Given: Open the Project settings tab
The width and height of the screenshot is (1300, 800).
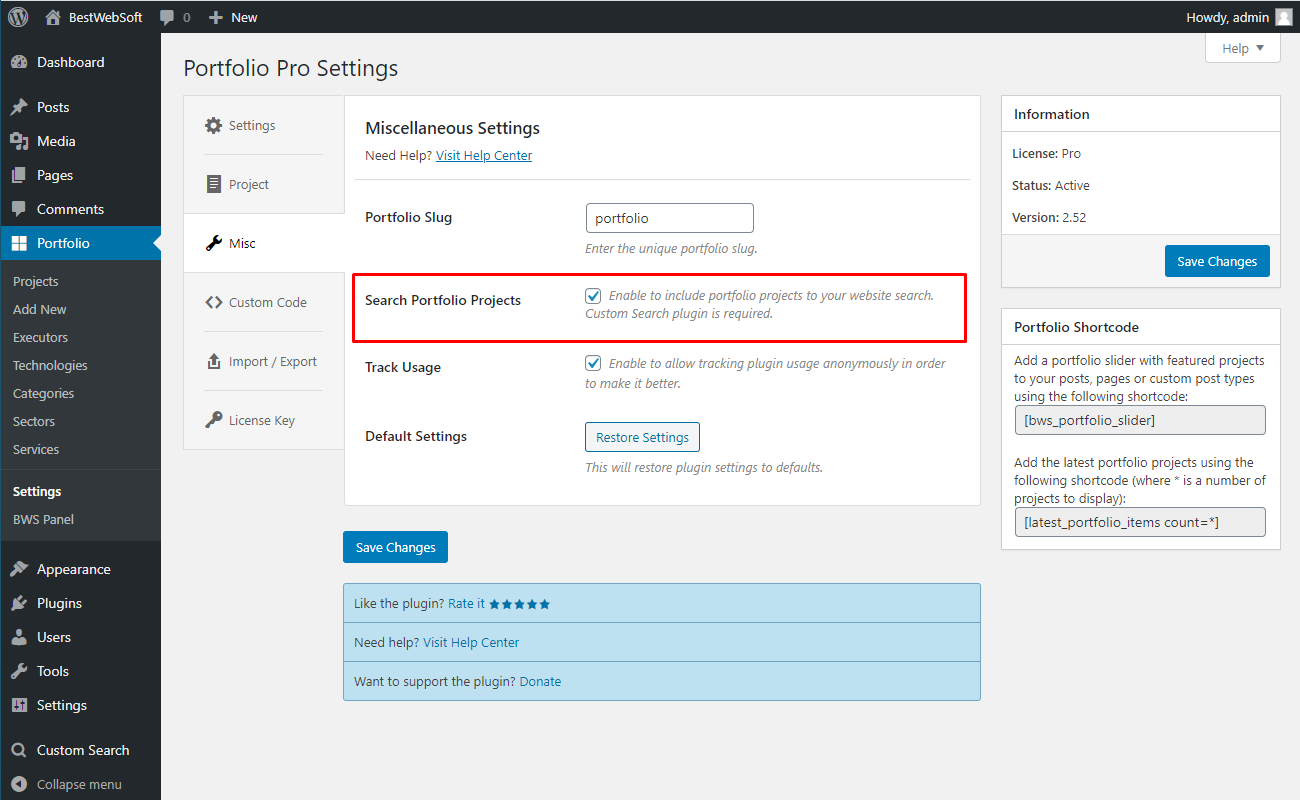Looking at the screenshot, I should pos(264,184).
